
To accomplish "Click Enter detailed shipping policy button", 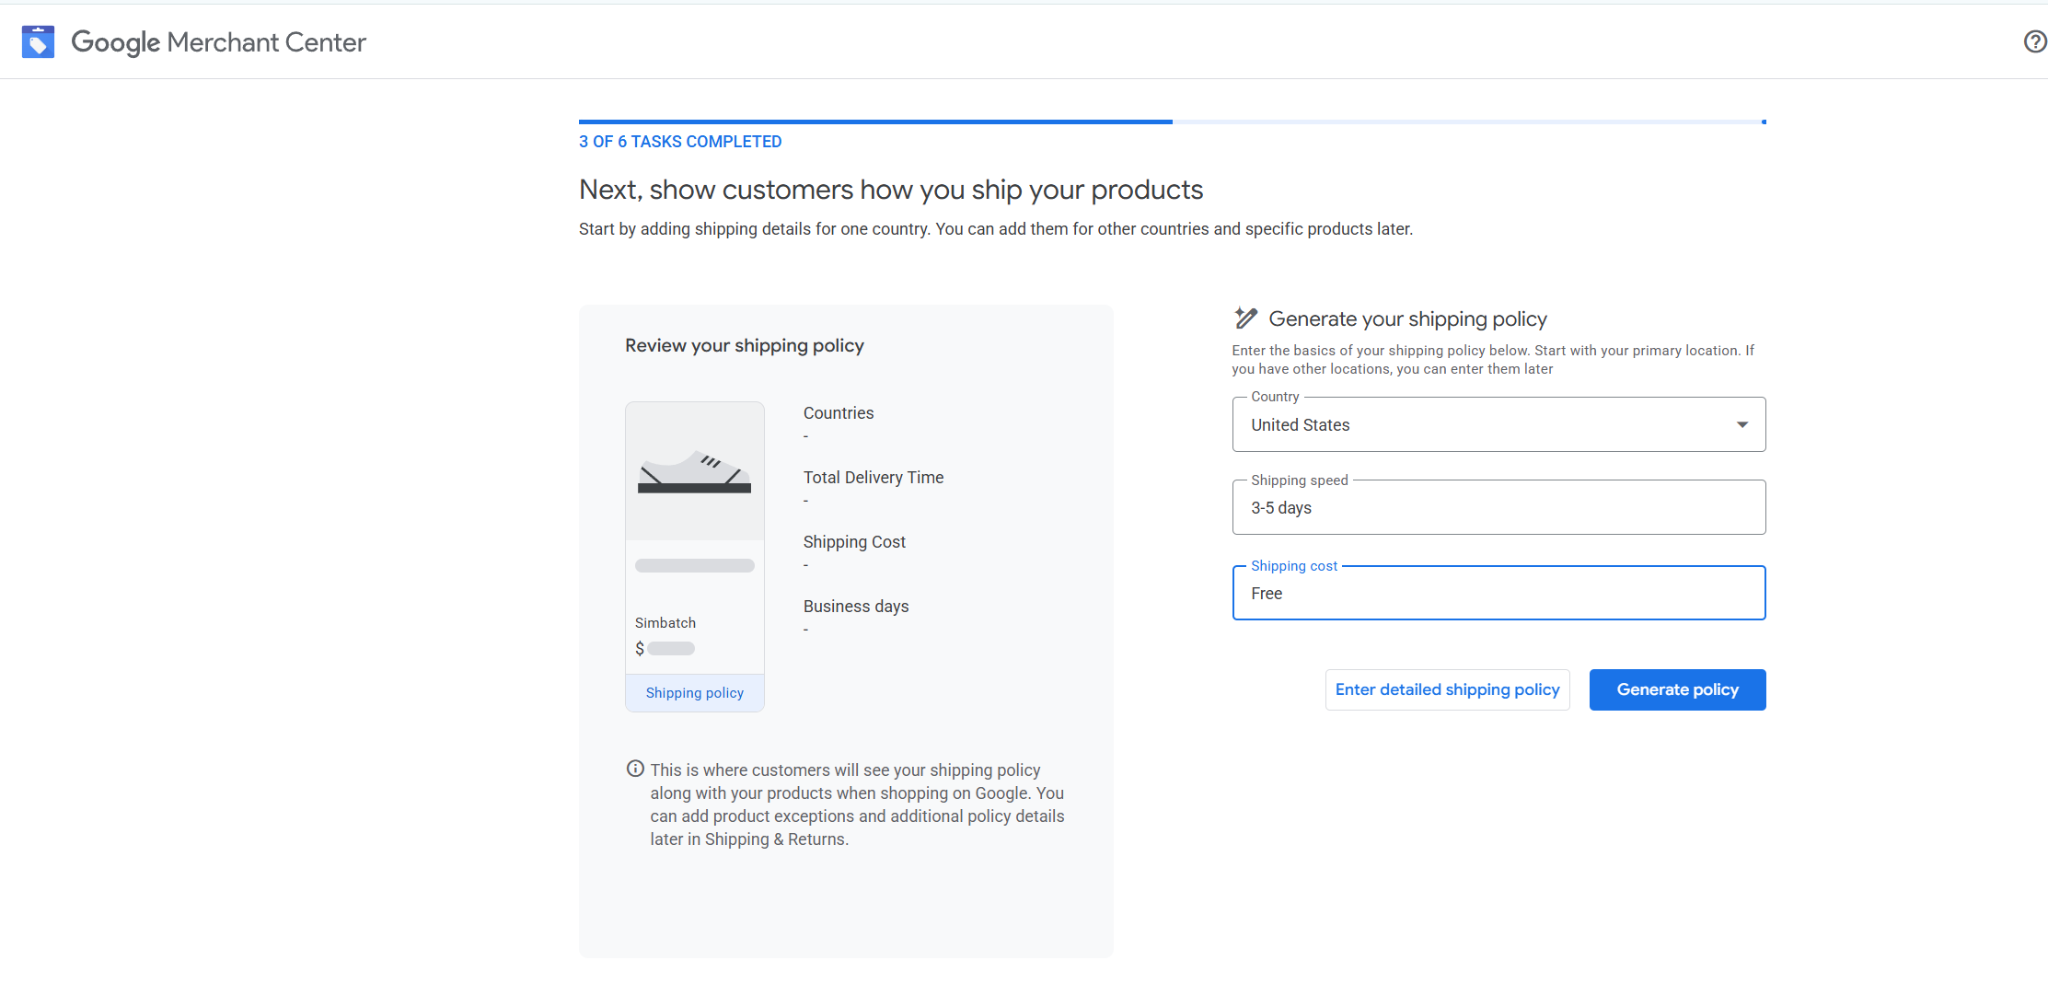I will pos(1447,690).
